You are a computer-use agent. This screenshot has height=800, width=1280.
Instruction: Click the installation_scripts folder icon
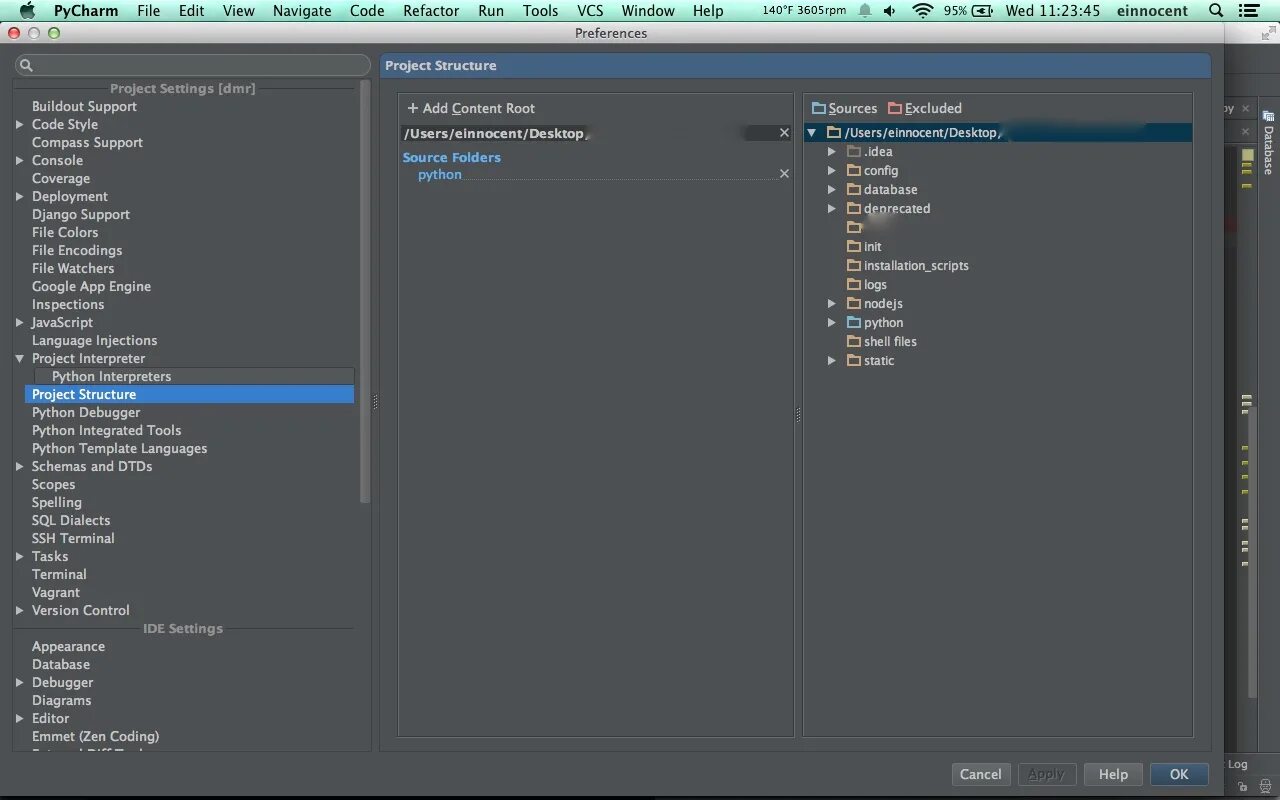click(854, 265)
